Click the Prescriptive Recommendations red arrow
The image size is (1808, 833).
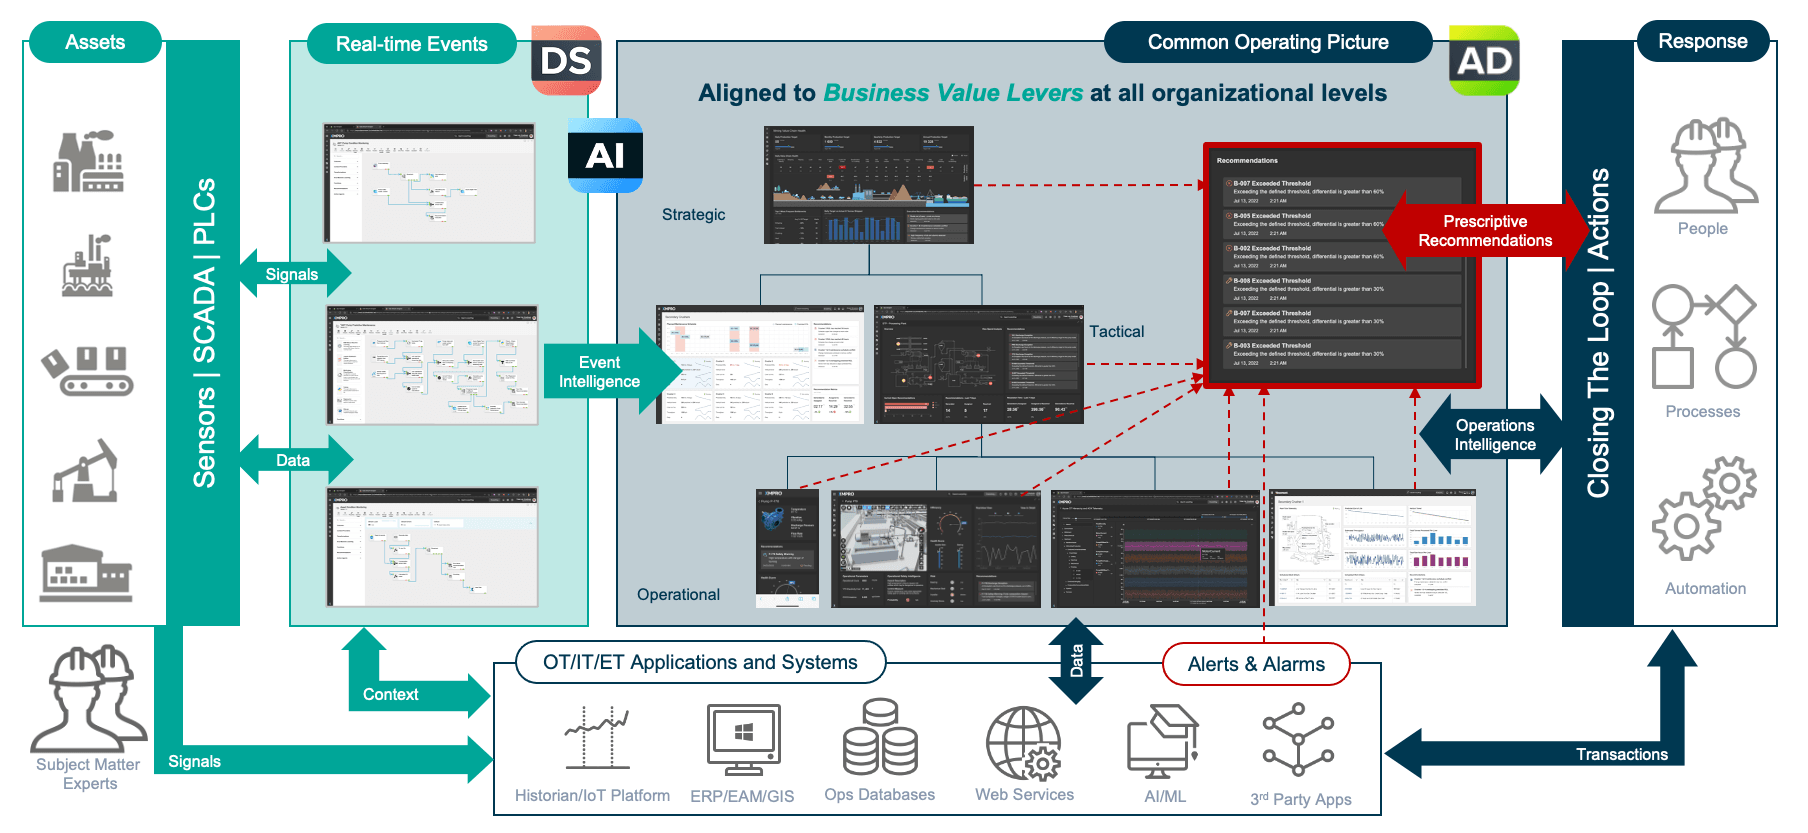coord(1486,231)
